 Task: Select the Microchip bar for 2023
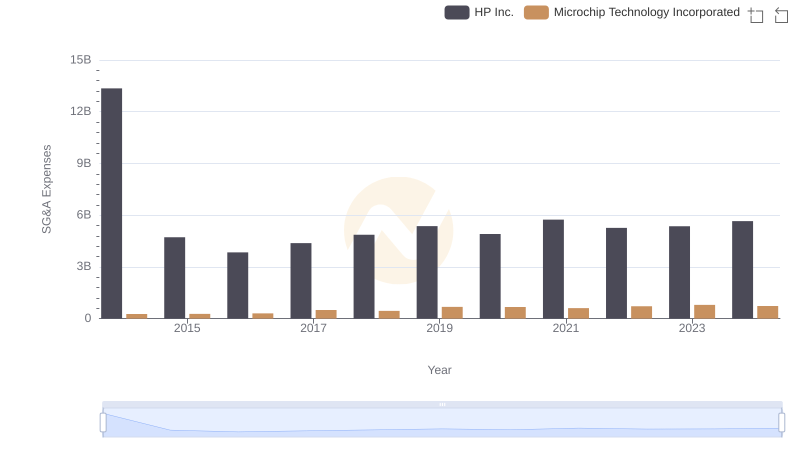click(x=705, y=312)
